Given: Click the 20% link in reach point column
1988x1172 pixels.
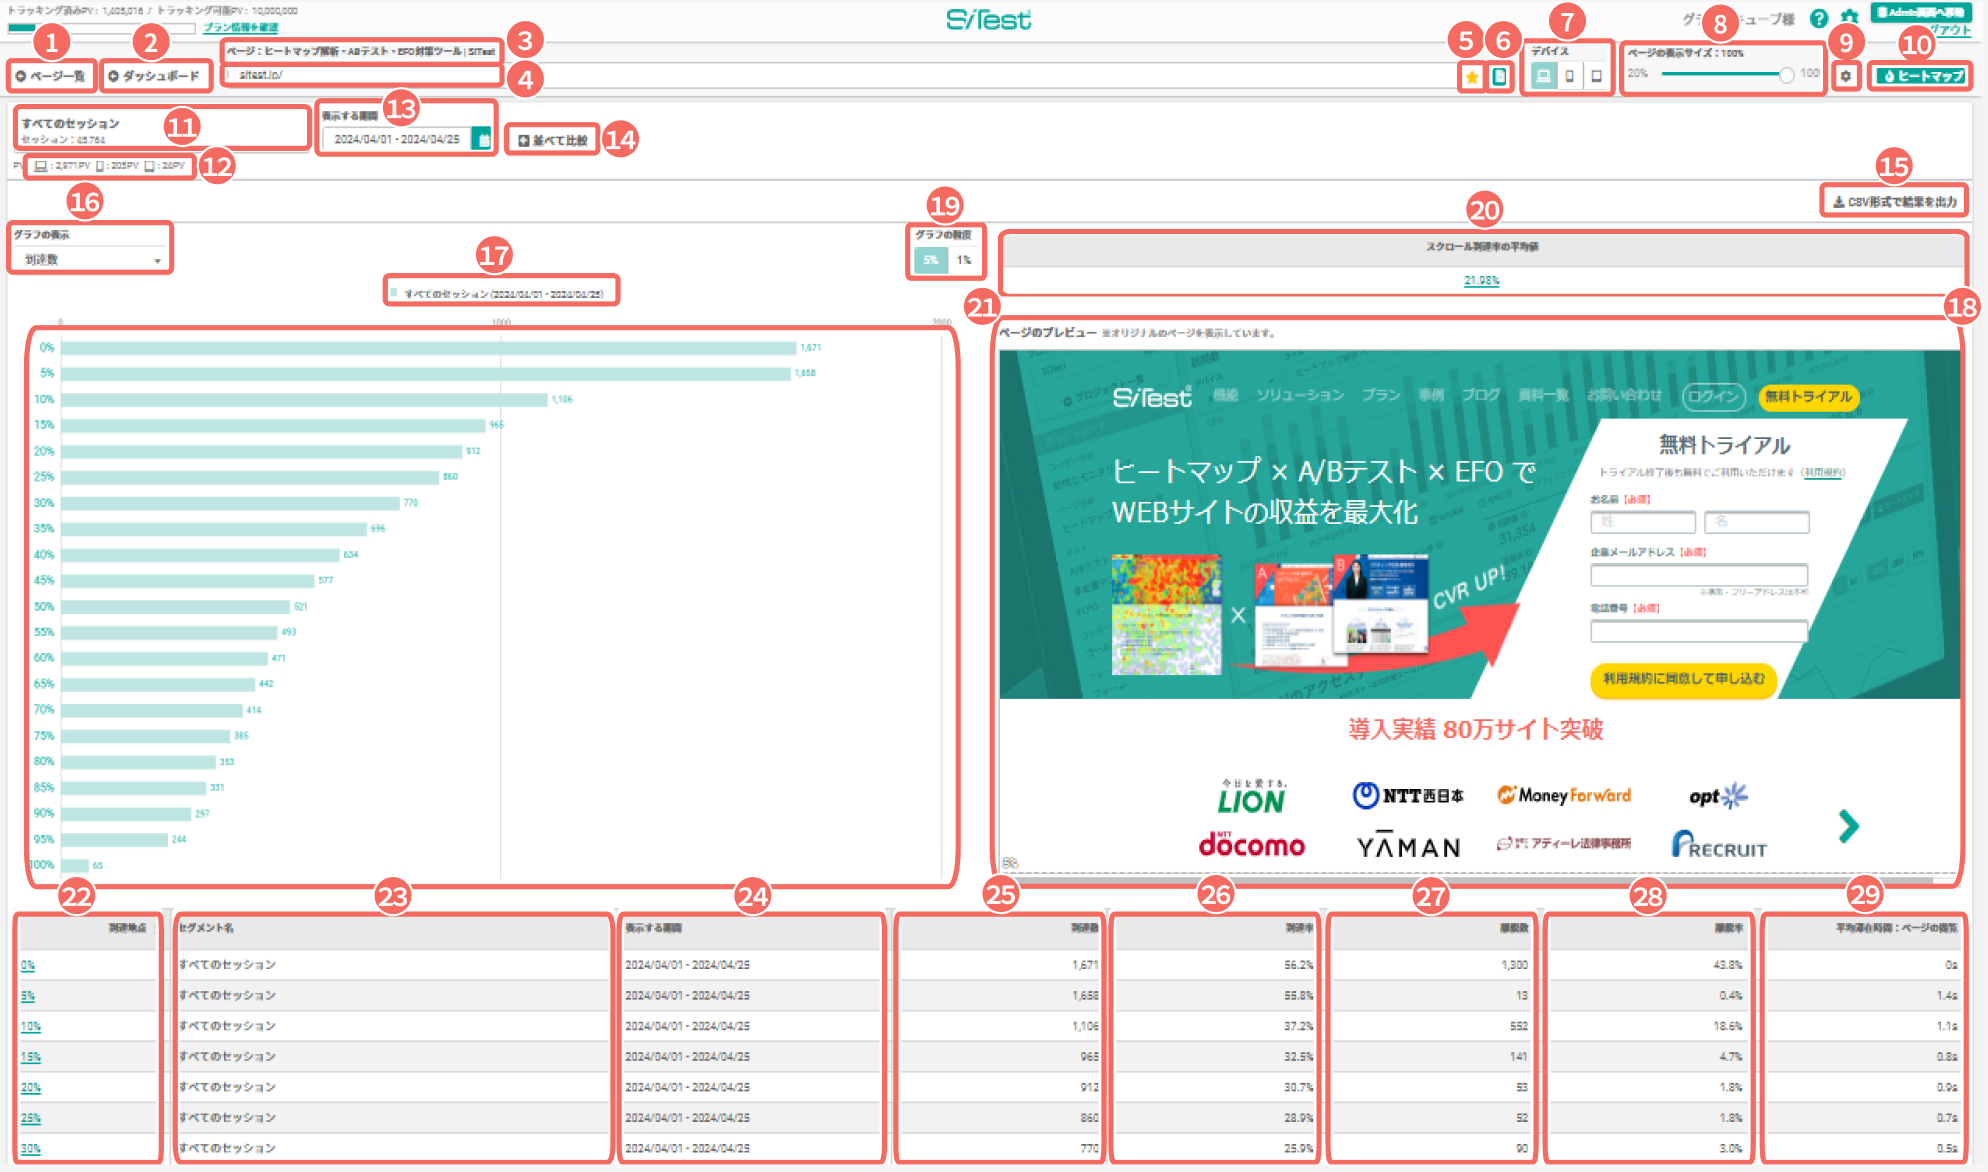Looking at the screenshot, I should (30, 1088).
